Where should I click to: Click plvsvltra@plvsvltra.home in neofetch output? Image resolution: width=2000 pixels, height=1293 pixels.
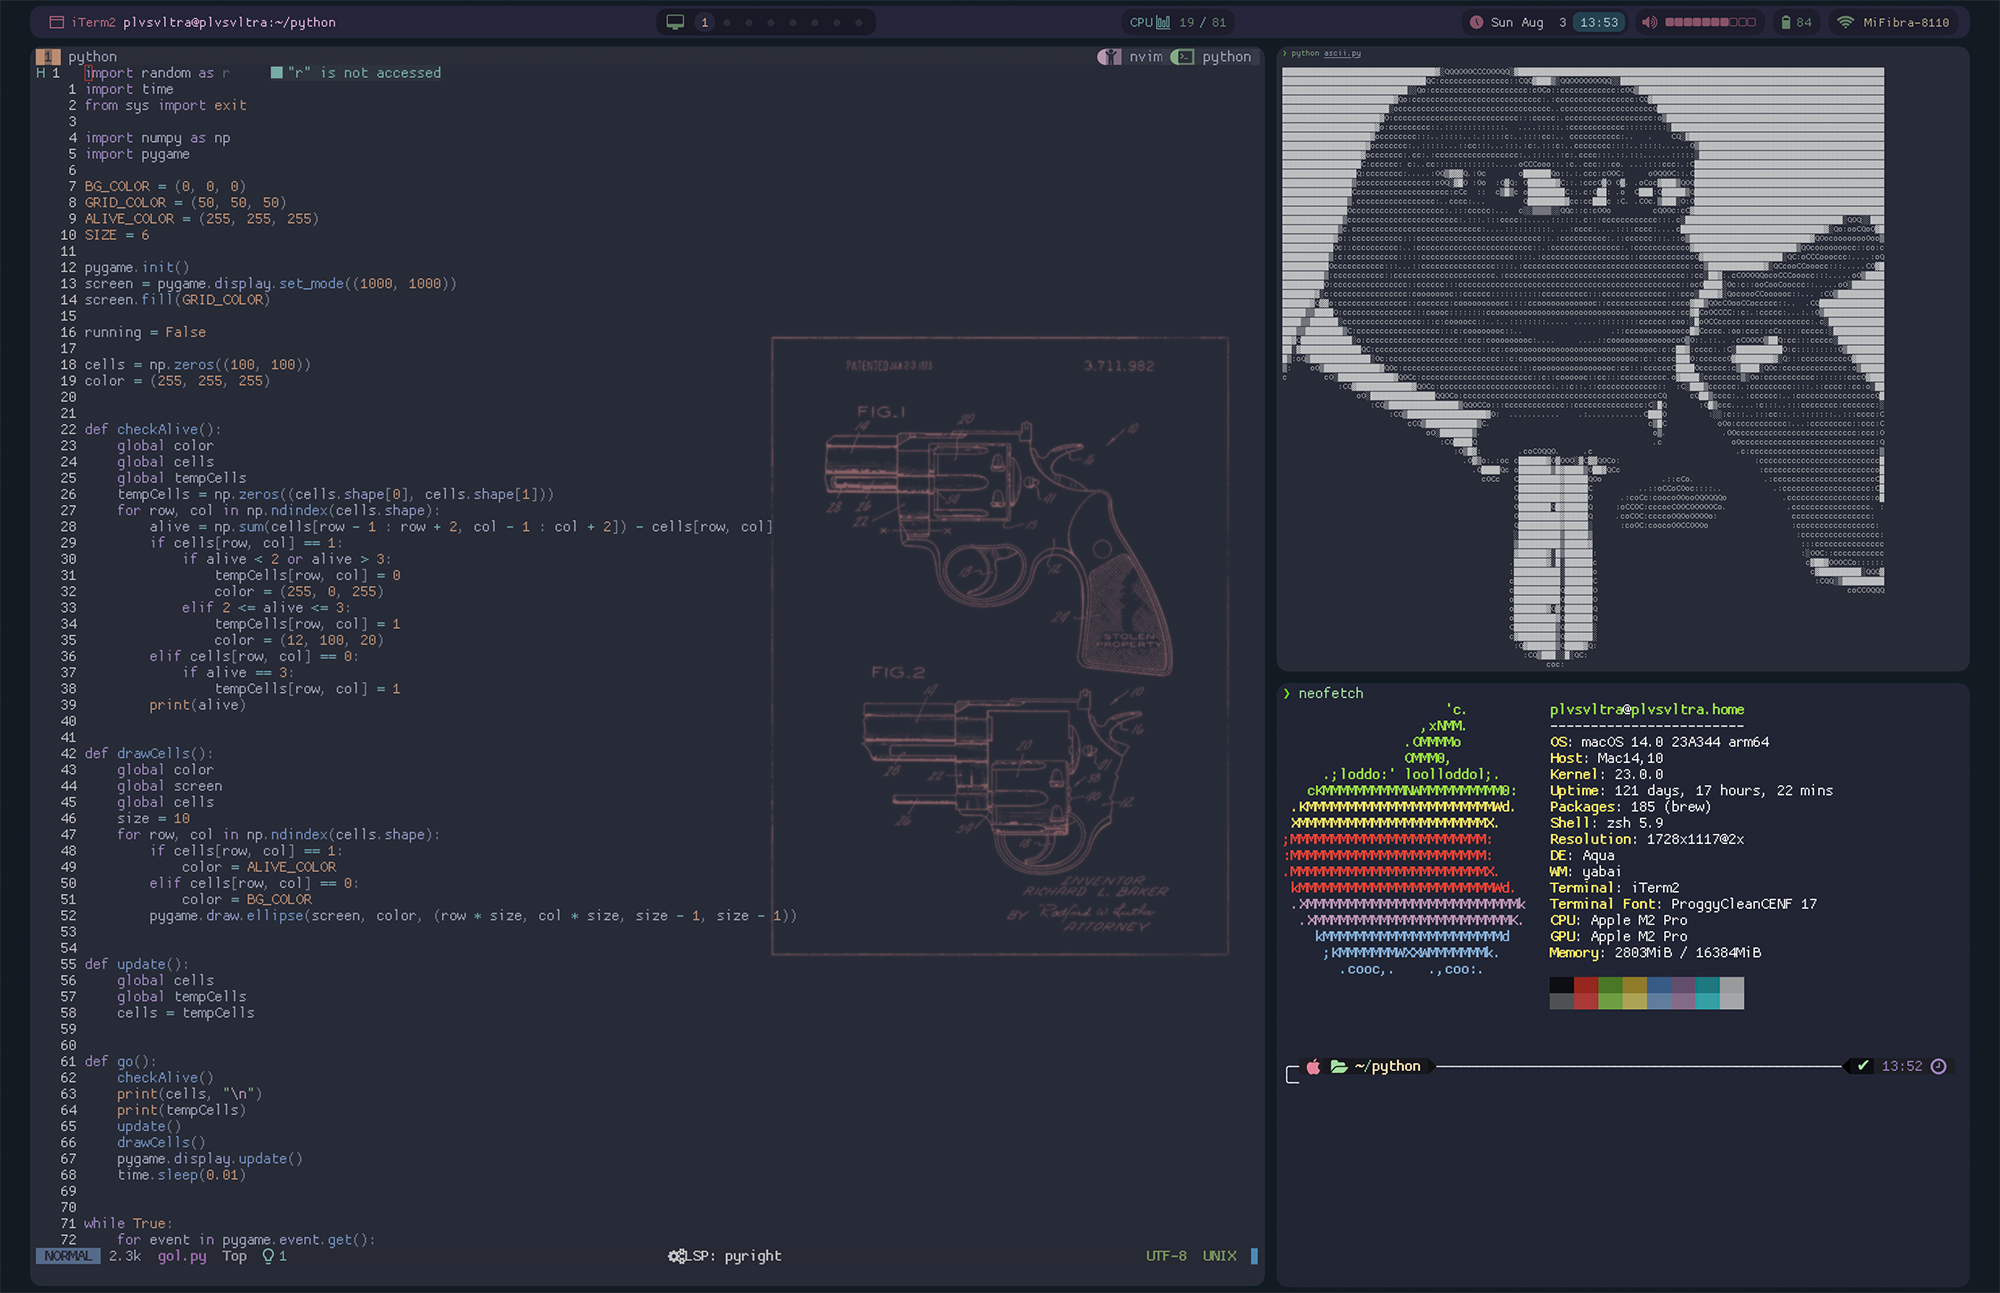pyautogui.click(x=1647, y=710)
